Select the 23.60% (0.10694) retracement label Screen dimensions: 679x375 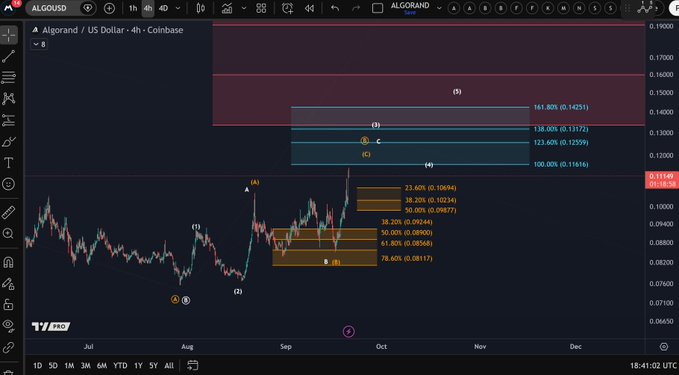pos(430,188)
